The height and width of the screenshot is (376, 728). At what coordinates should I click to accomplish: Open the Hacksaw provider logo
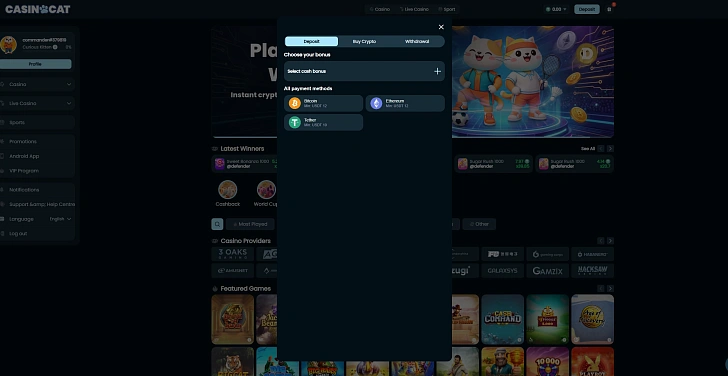(592, 271)
